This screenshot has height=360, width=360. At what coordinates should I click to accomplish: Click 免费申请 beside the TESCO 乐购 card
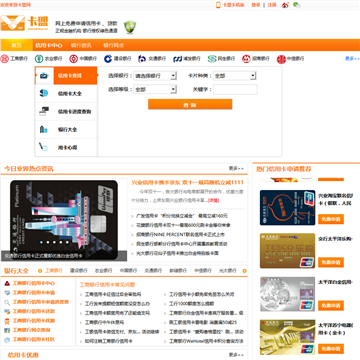click(x=331, y=262)
